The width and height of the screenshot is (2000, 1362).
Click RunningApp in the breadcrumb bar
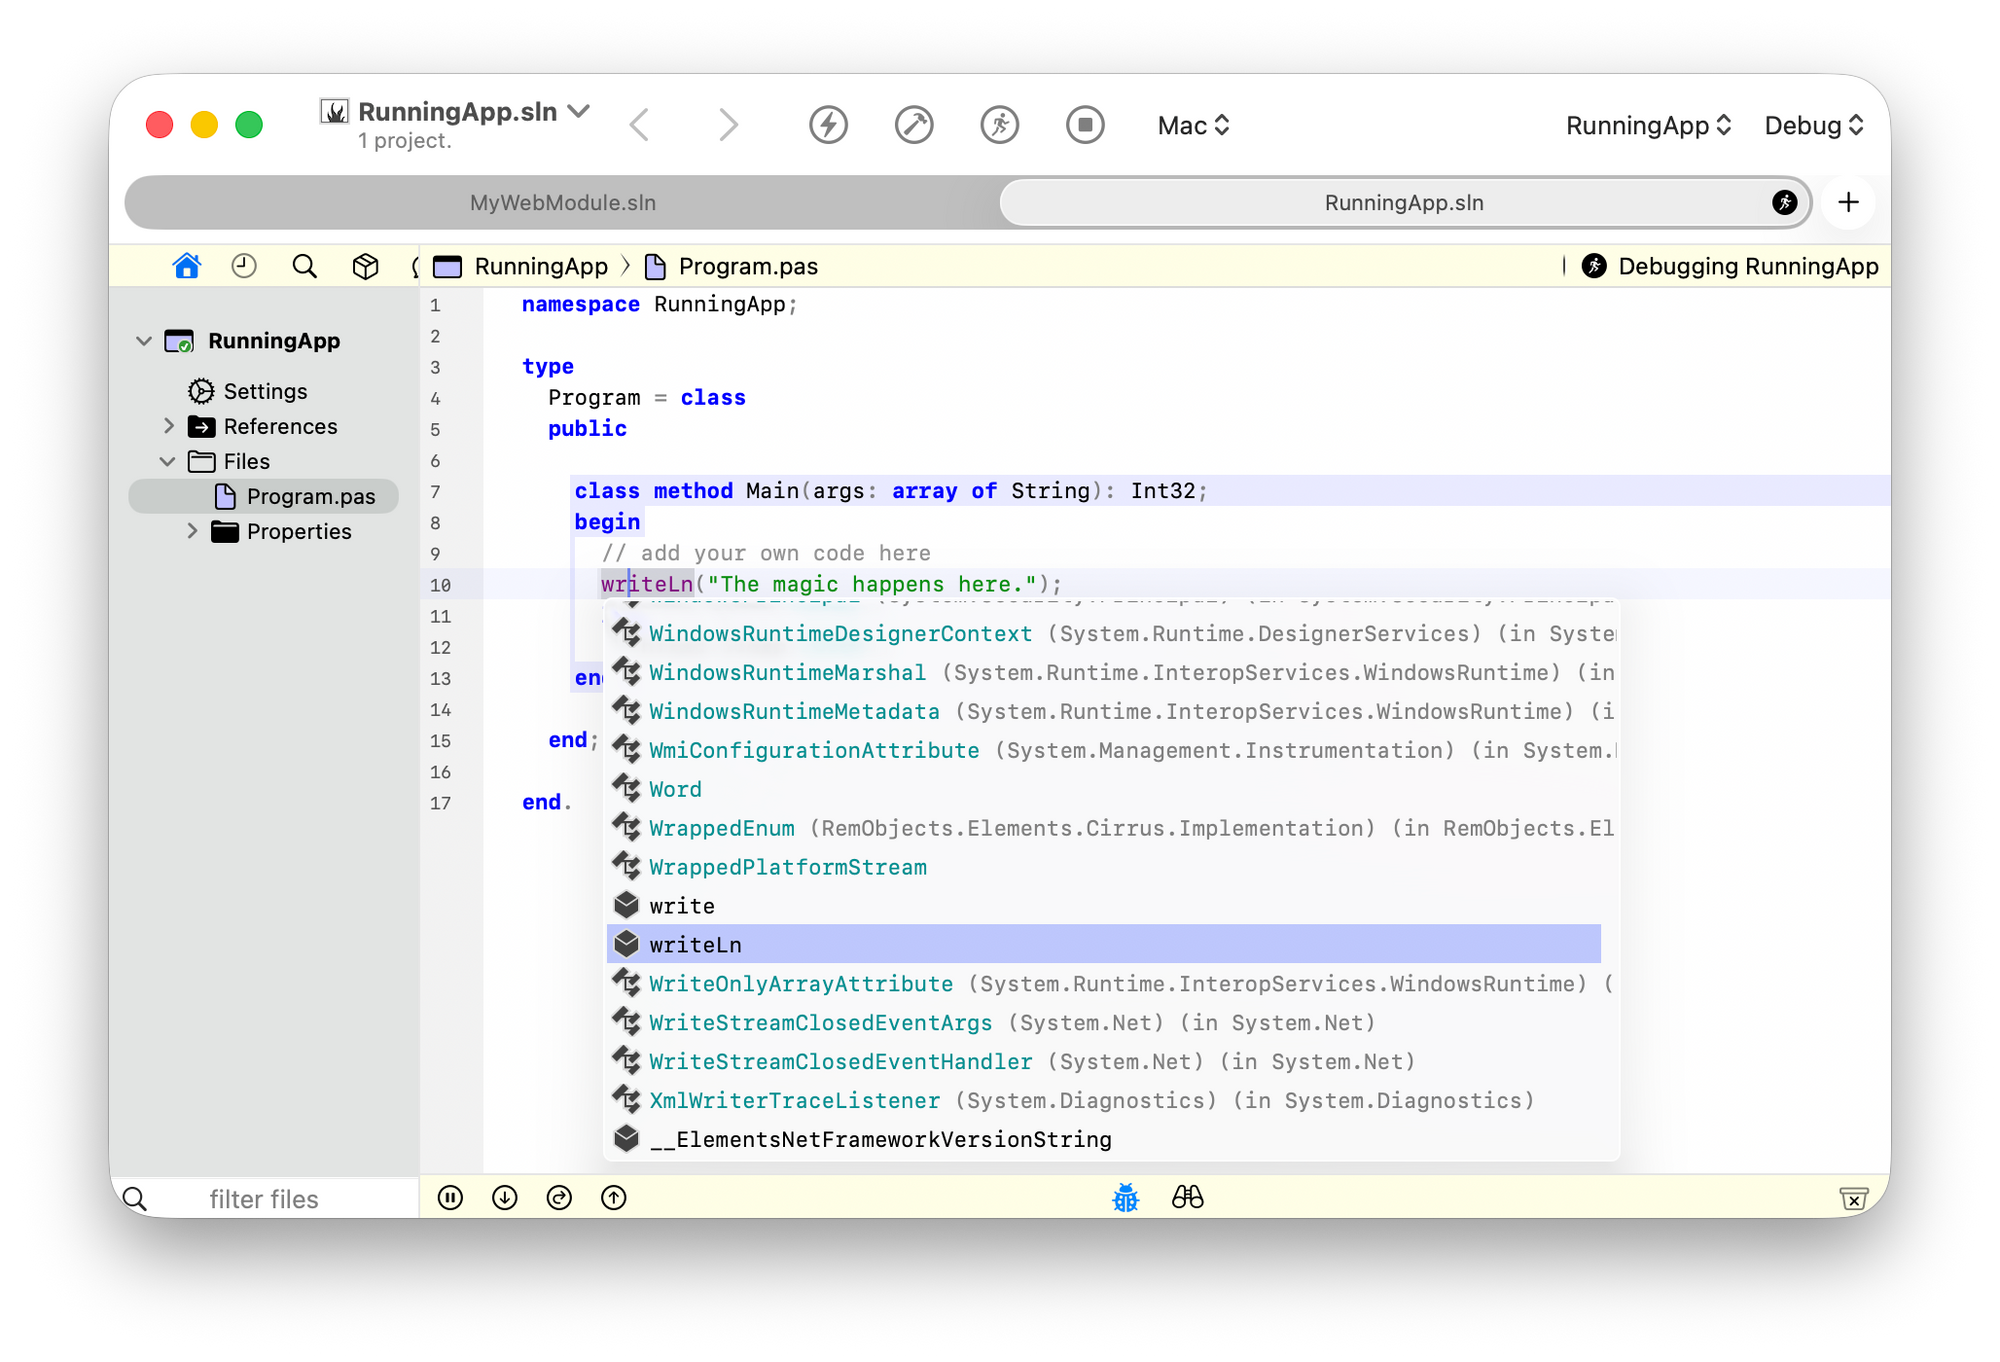[541, 266]
